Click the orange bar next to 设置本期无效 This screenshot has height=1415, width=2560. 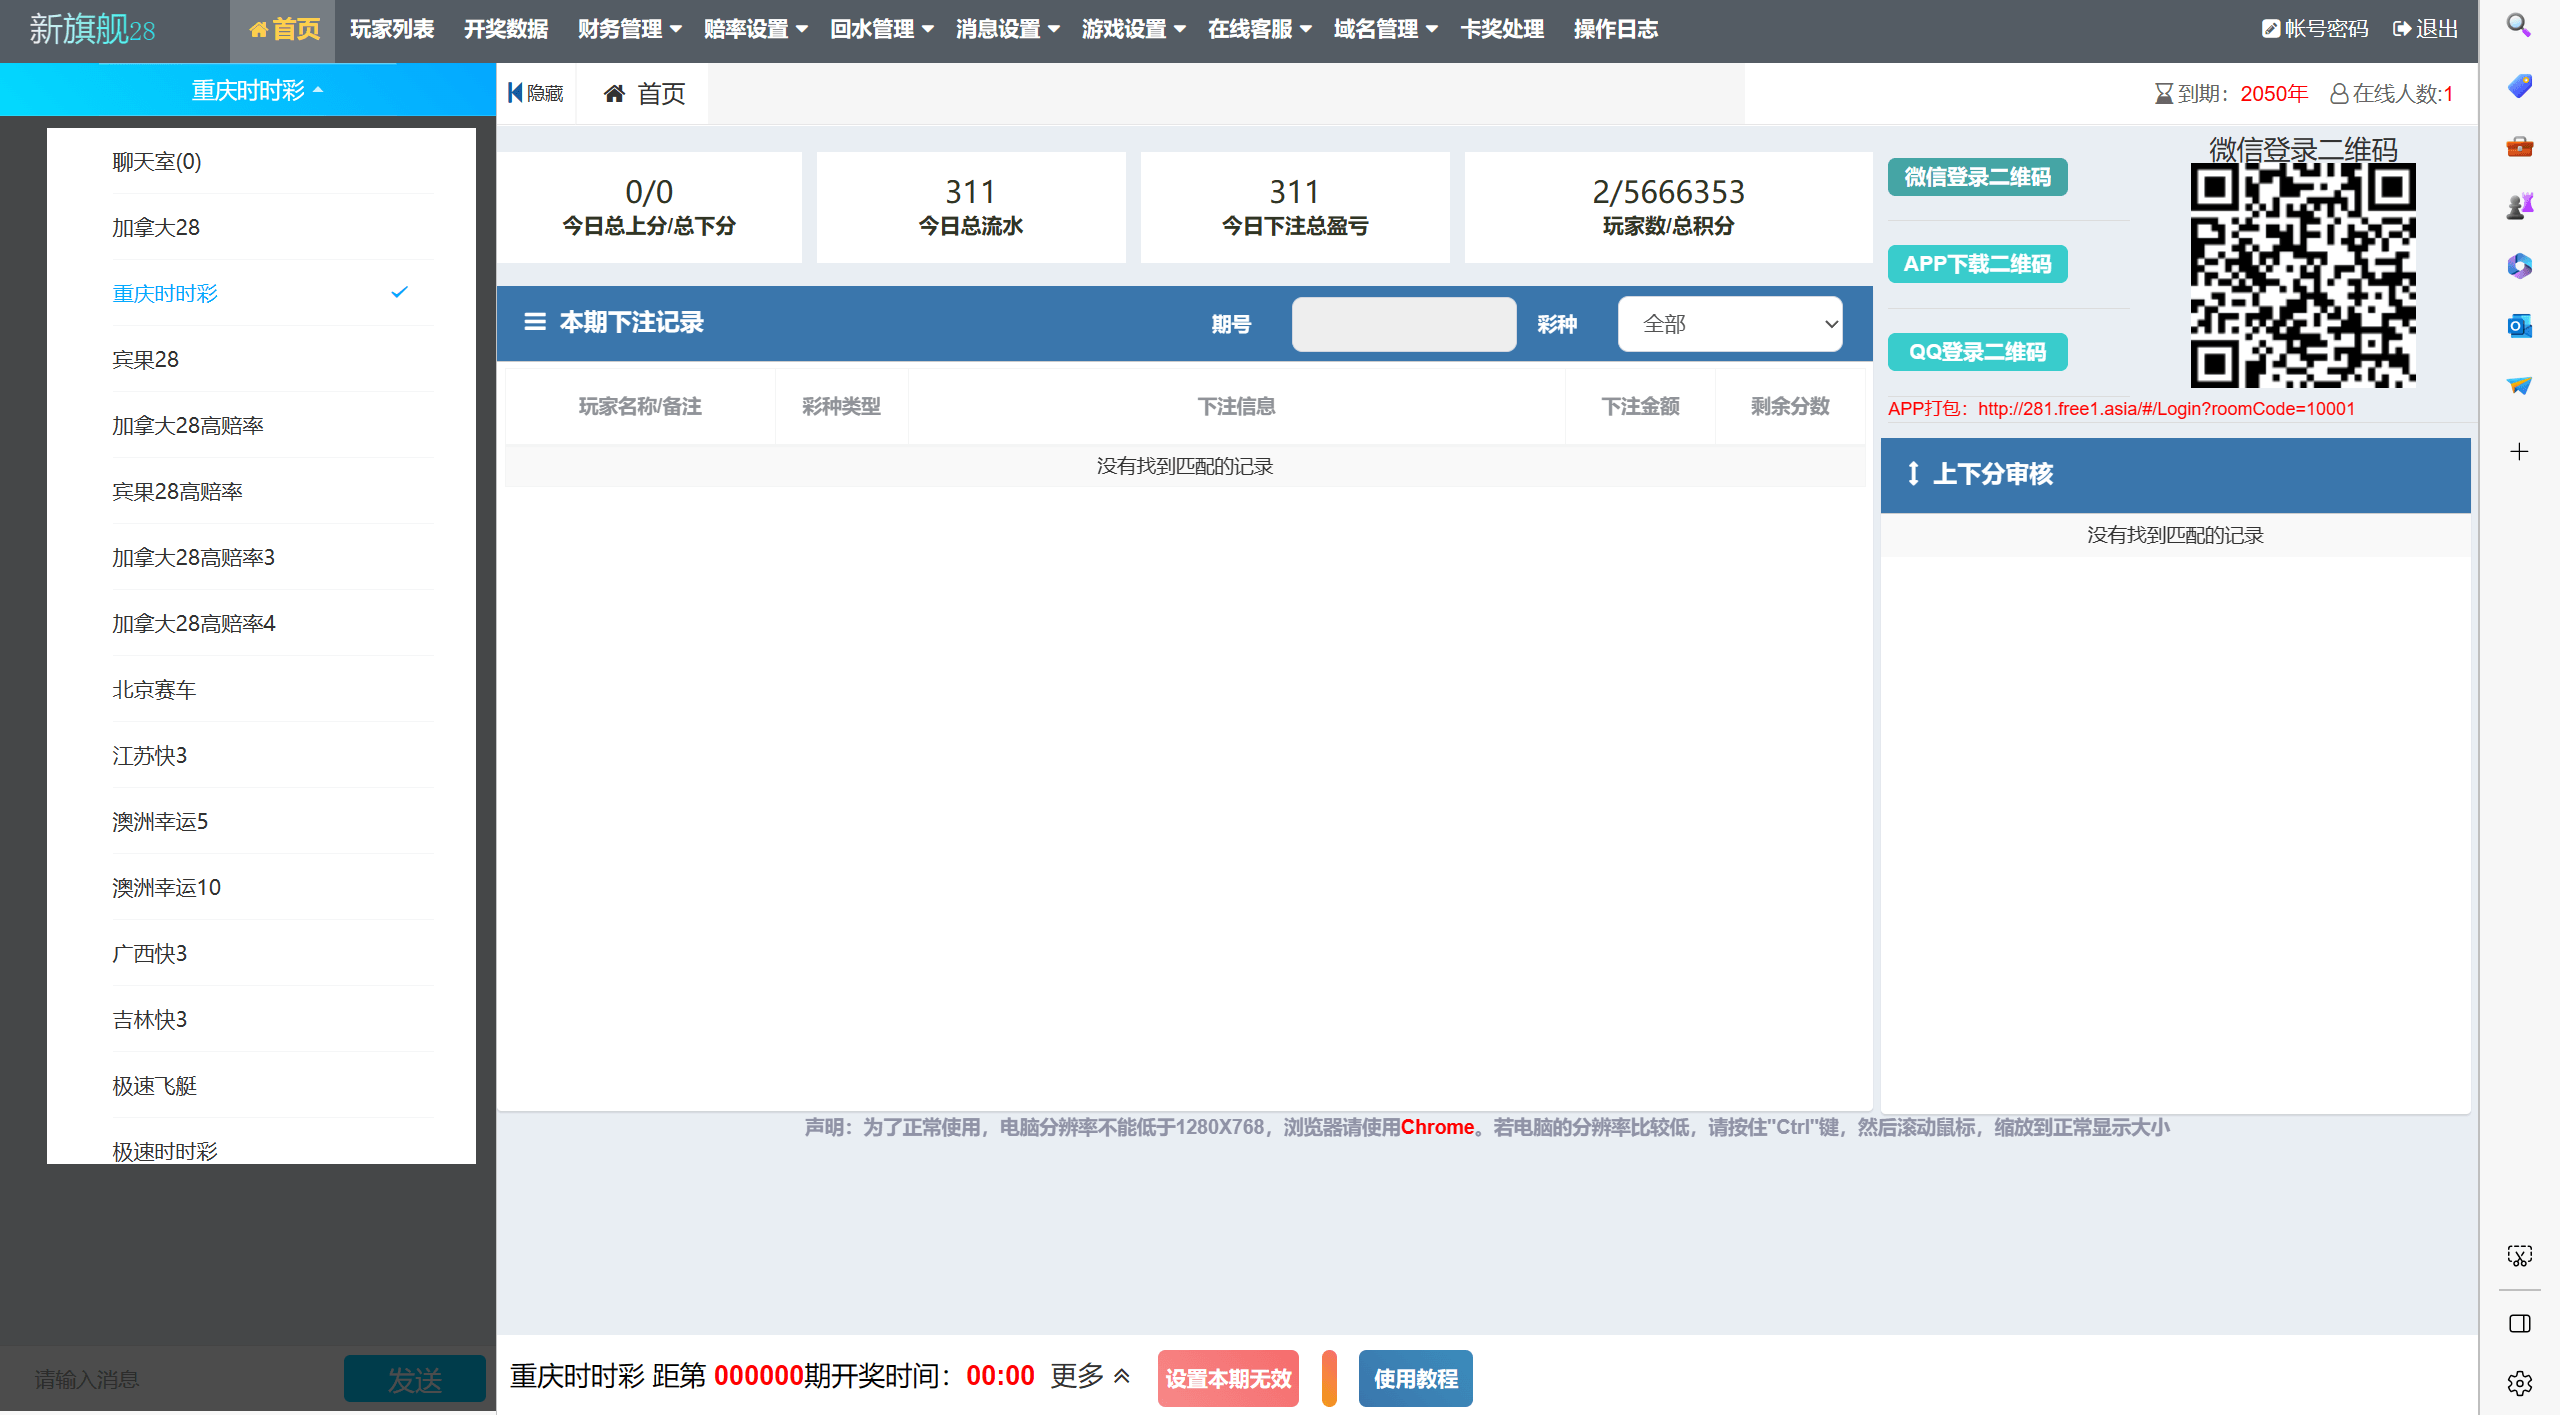(x=1329, y=1378)
